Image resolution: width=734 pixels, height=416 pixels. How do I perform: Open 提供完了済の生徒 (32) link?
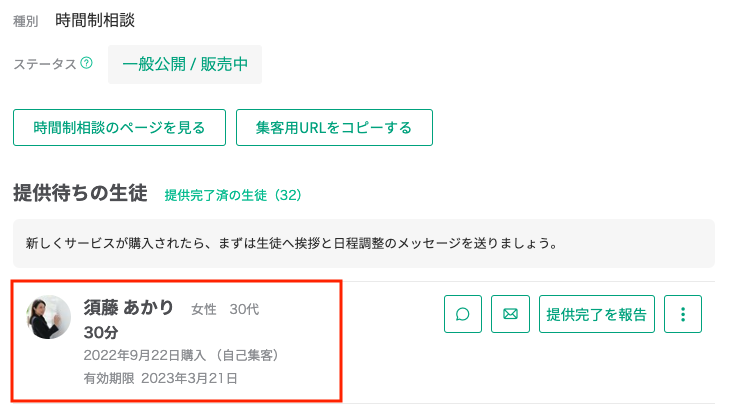[x=233, y=195]
